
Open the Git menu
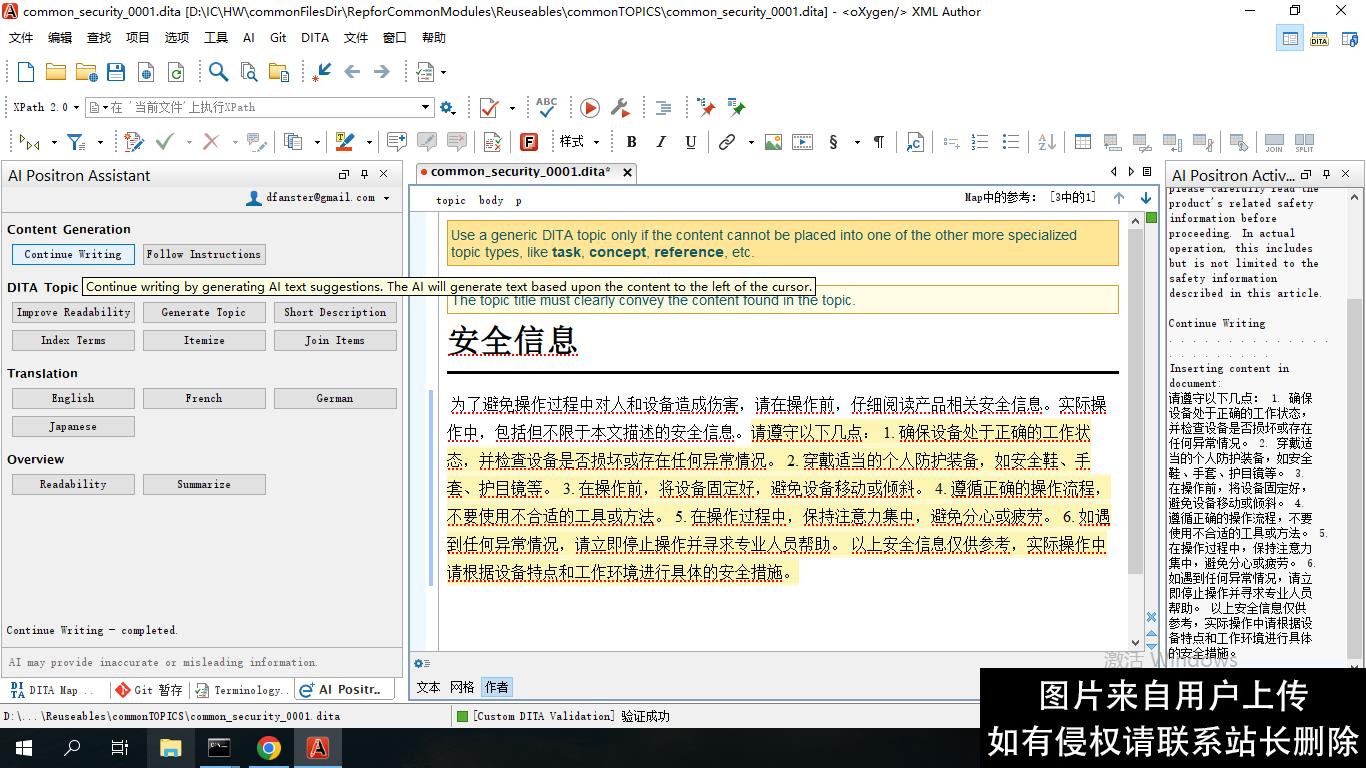[278, 38]
